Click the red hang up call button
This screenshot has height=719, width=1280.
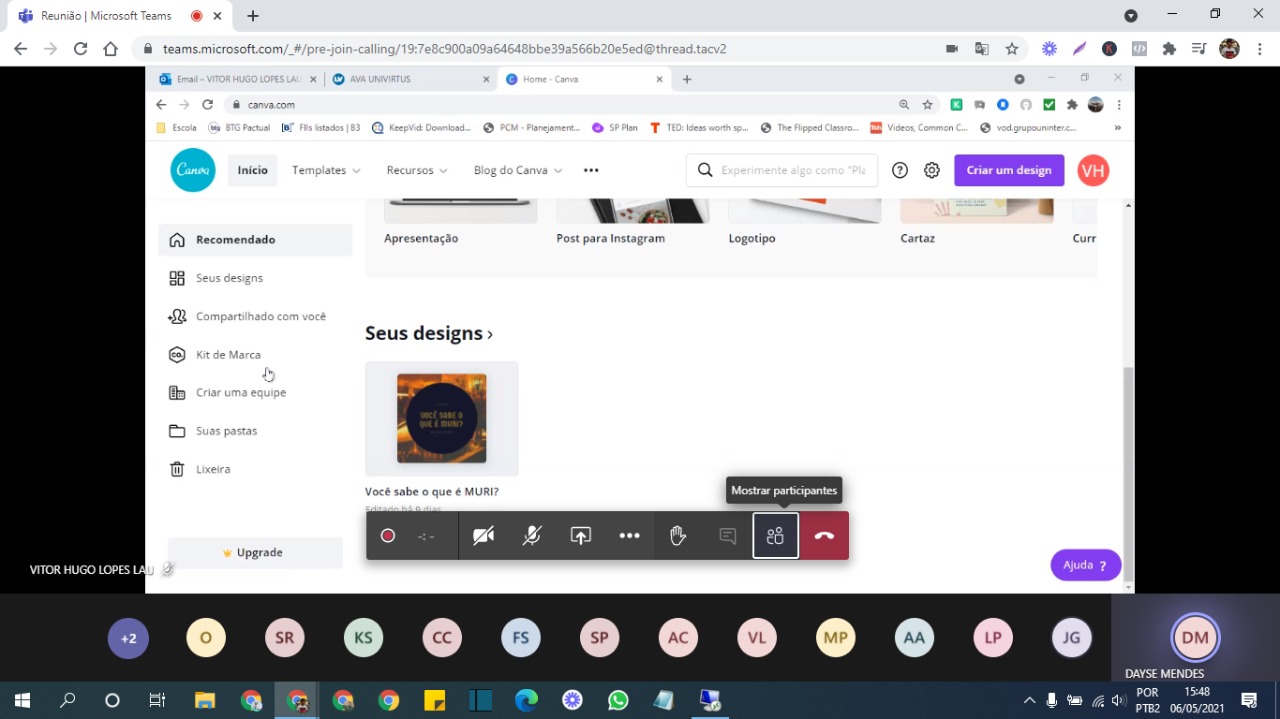824,536
